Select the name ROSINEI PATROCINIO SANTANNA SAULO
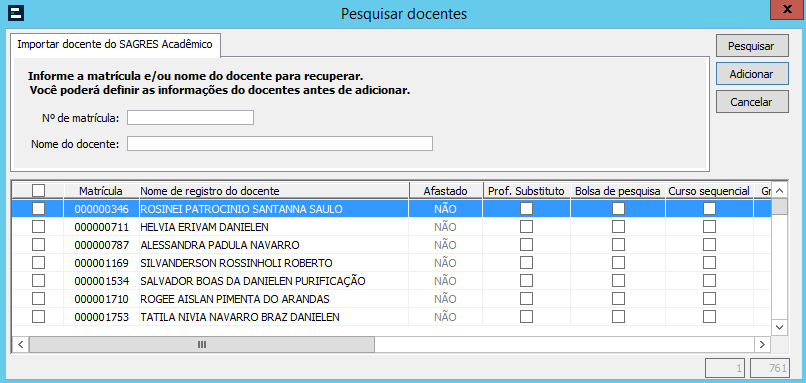Screen dimensions: 806x383 coord(242,209)
